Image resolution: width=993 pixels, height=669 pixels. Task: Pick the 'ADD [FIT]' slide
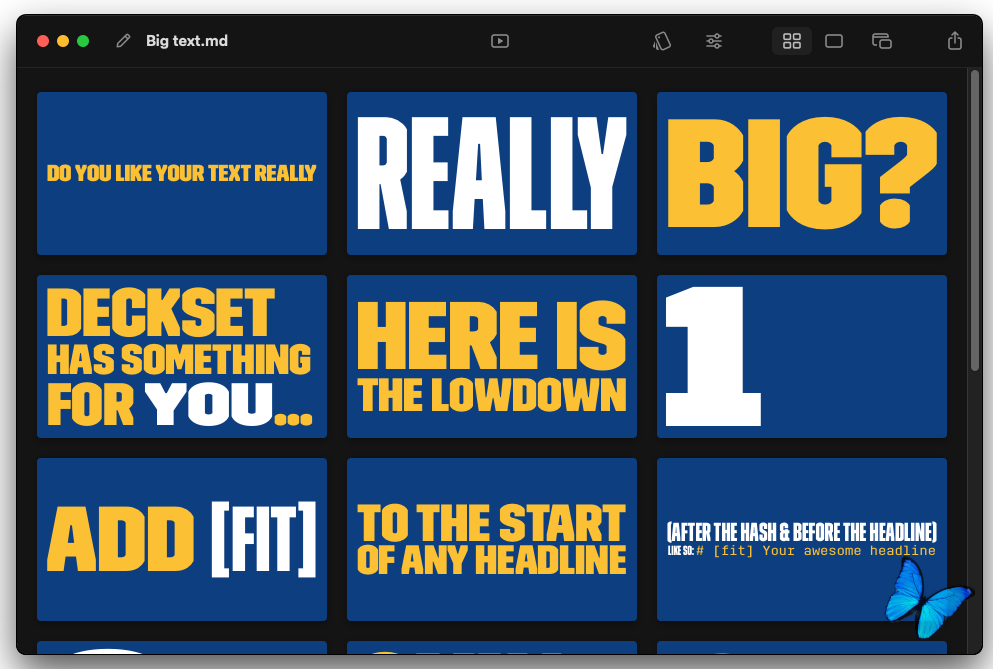[182, 539]
